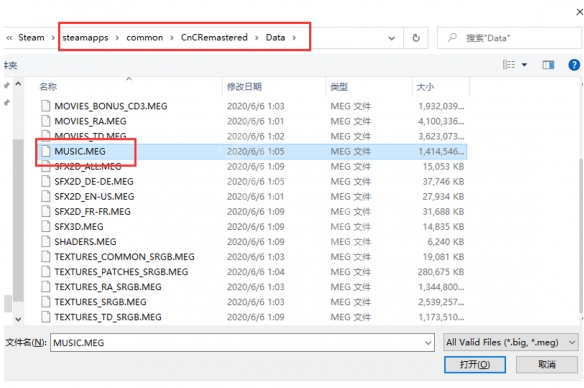Select file MOVIES_RA.MEG
The width and height of the screenshot is (584, 388).
[90, 121]
